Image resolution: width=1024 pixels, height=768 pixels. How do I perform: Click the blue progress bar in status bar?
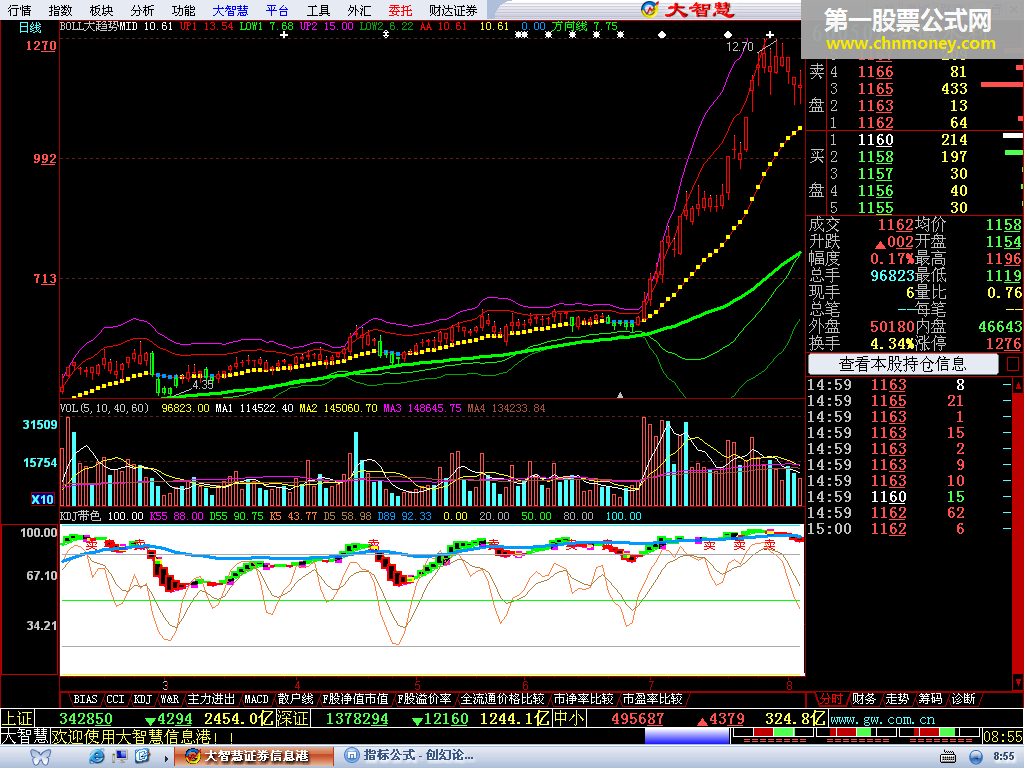687,737
